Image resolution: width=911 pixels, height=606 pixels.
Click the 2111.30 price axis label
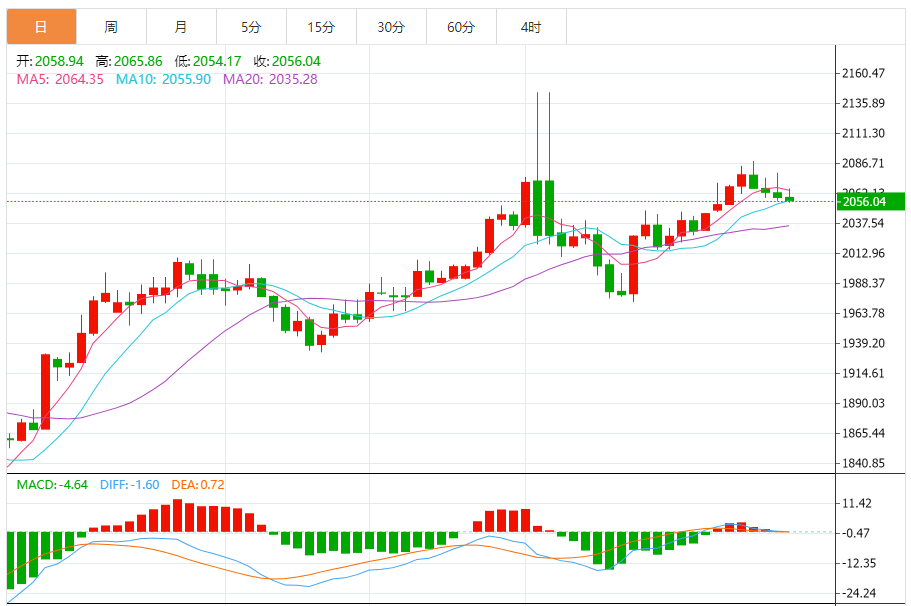point(863,134)
